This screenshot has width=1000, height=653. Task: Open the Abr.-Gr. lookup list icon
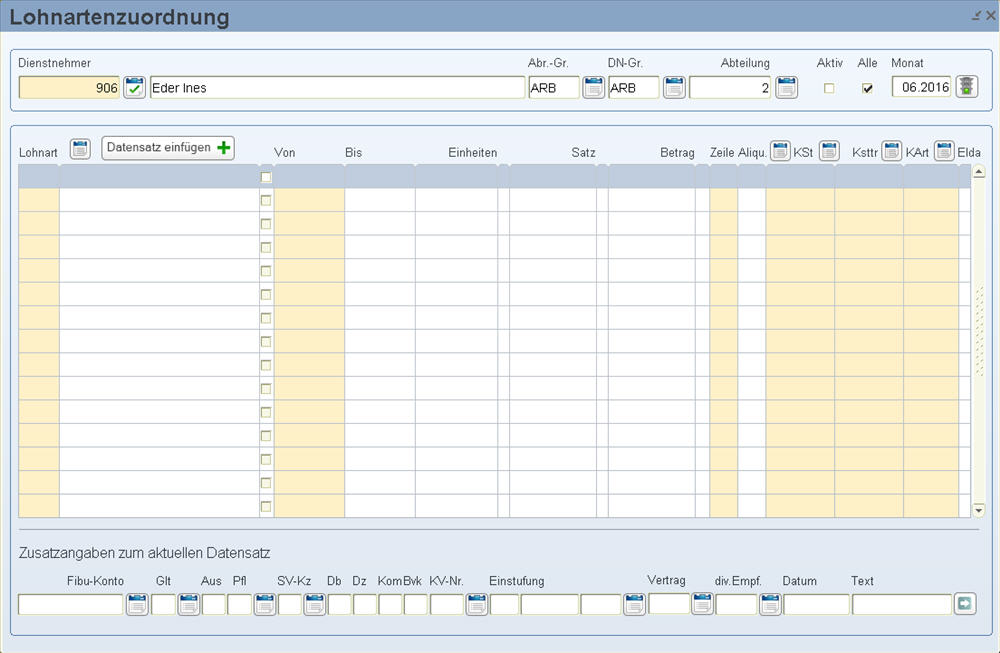click(x=594, y=87)
